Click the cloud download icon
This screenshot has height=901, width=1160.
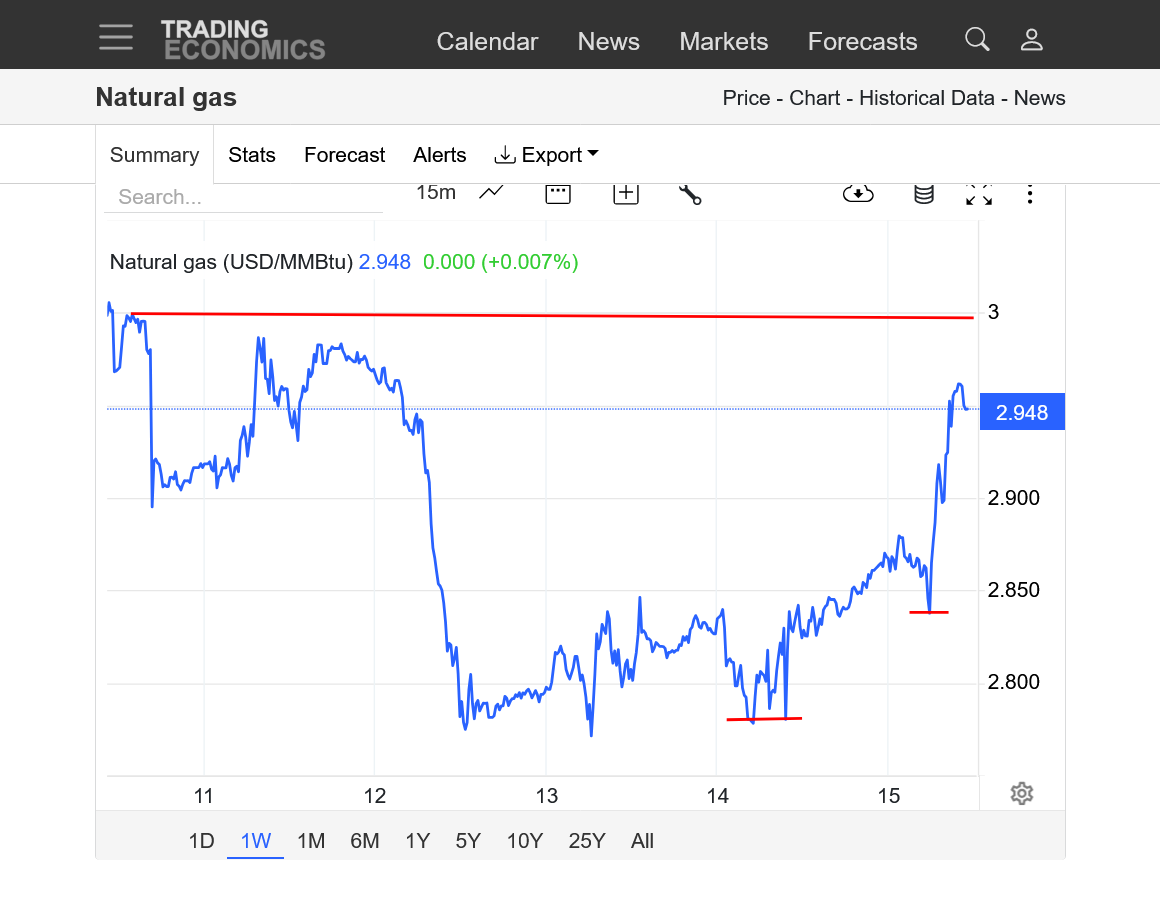tap(858, 194)
